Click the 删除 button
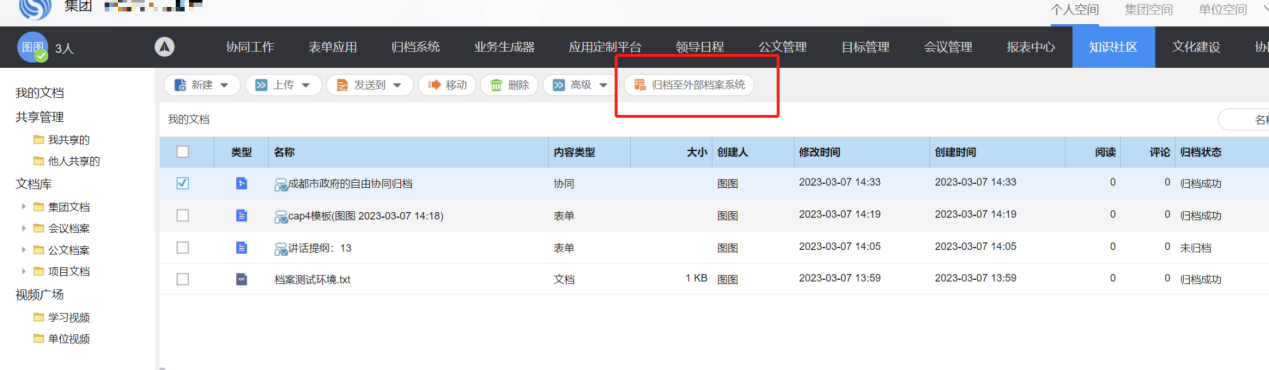1269x370 pixels. click(509, 85)
